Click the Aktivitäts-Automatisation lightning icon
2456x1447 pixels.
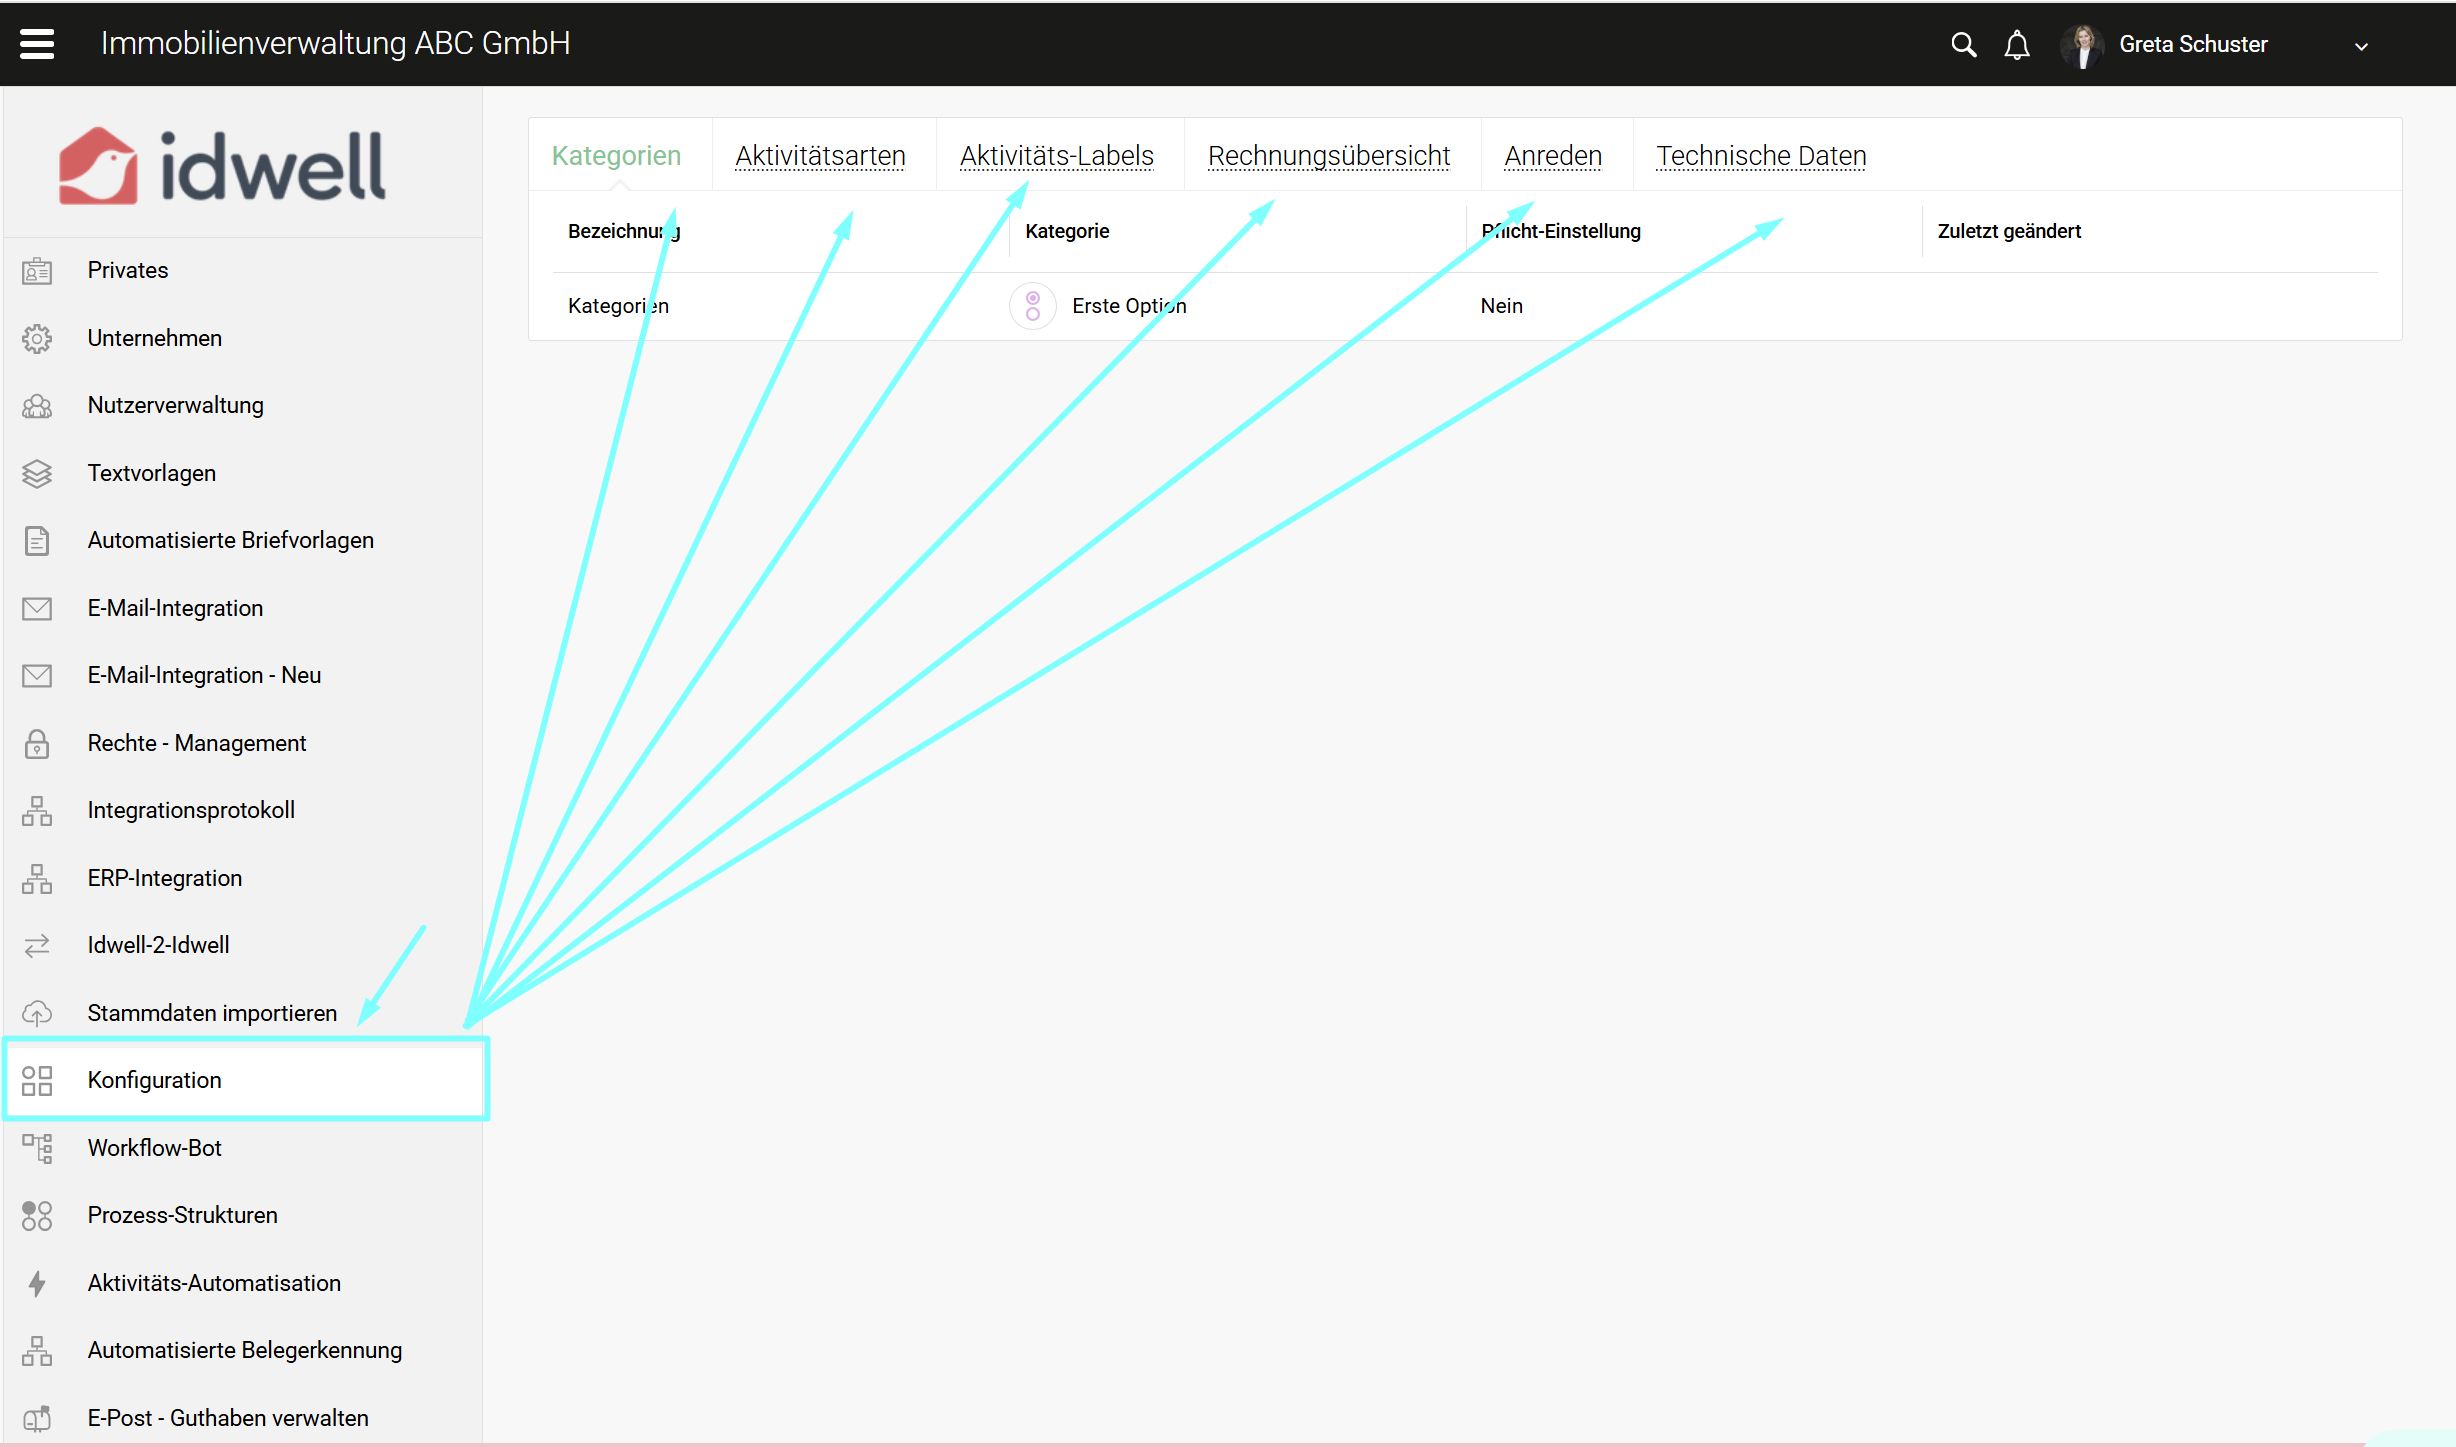pos(37,1283)
